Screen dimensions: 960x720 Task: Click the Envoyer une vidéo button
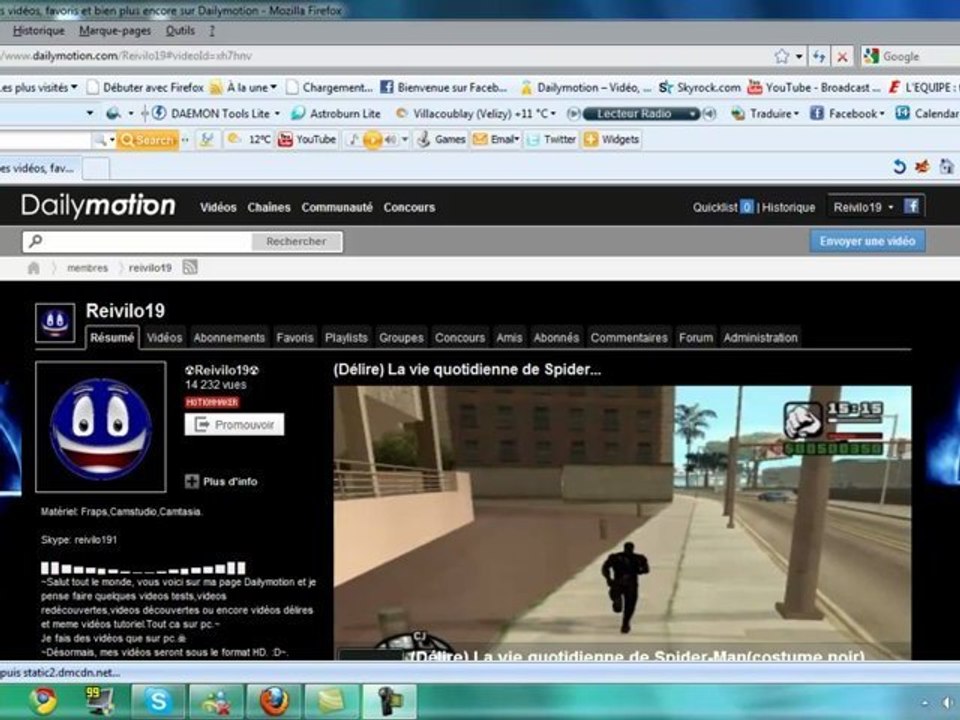coord(868,241)
